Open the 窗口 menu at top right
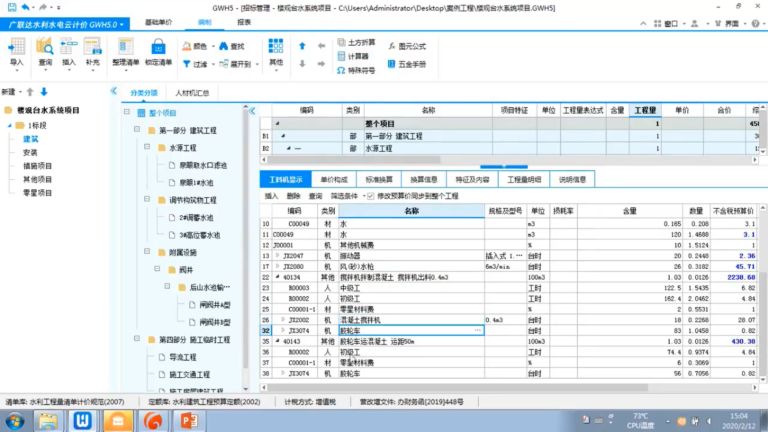The height and width of the screenshot is (432, 768). coord(669,24)
